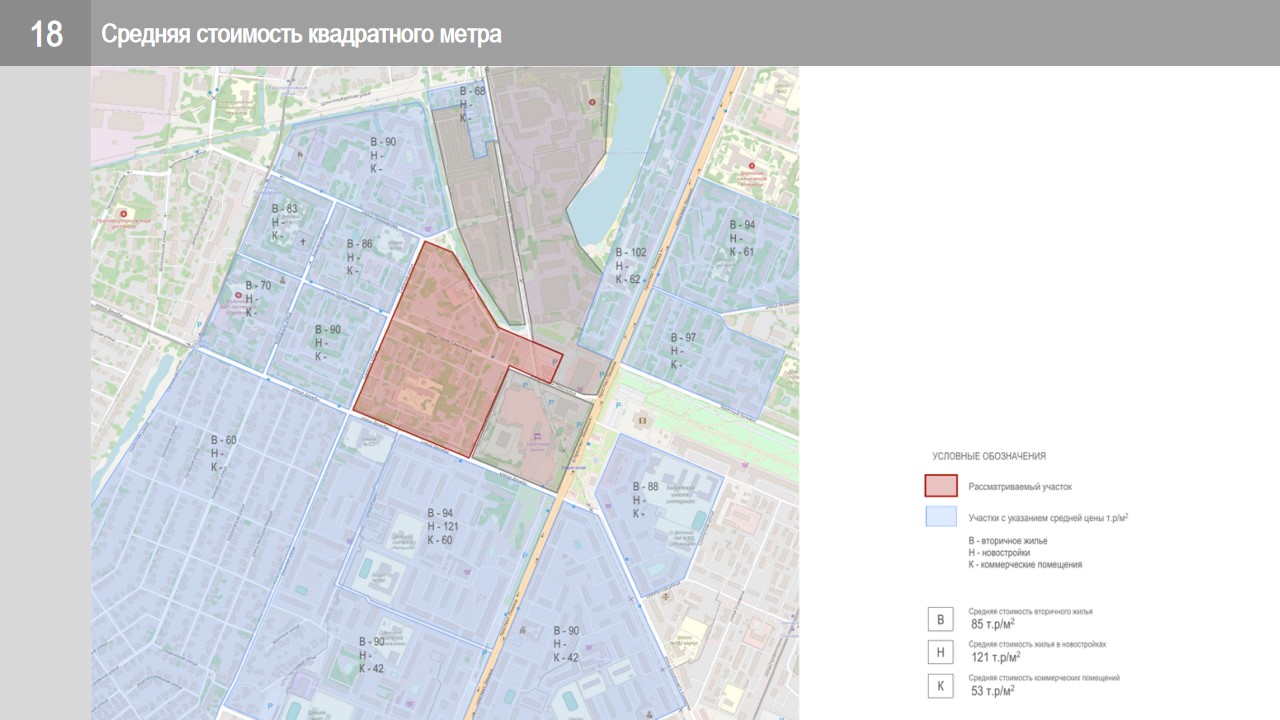Click the red 'Рассматриваемый участок' legend swatch
1280x720 pixels.
[x=940, y=486]
